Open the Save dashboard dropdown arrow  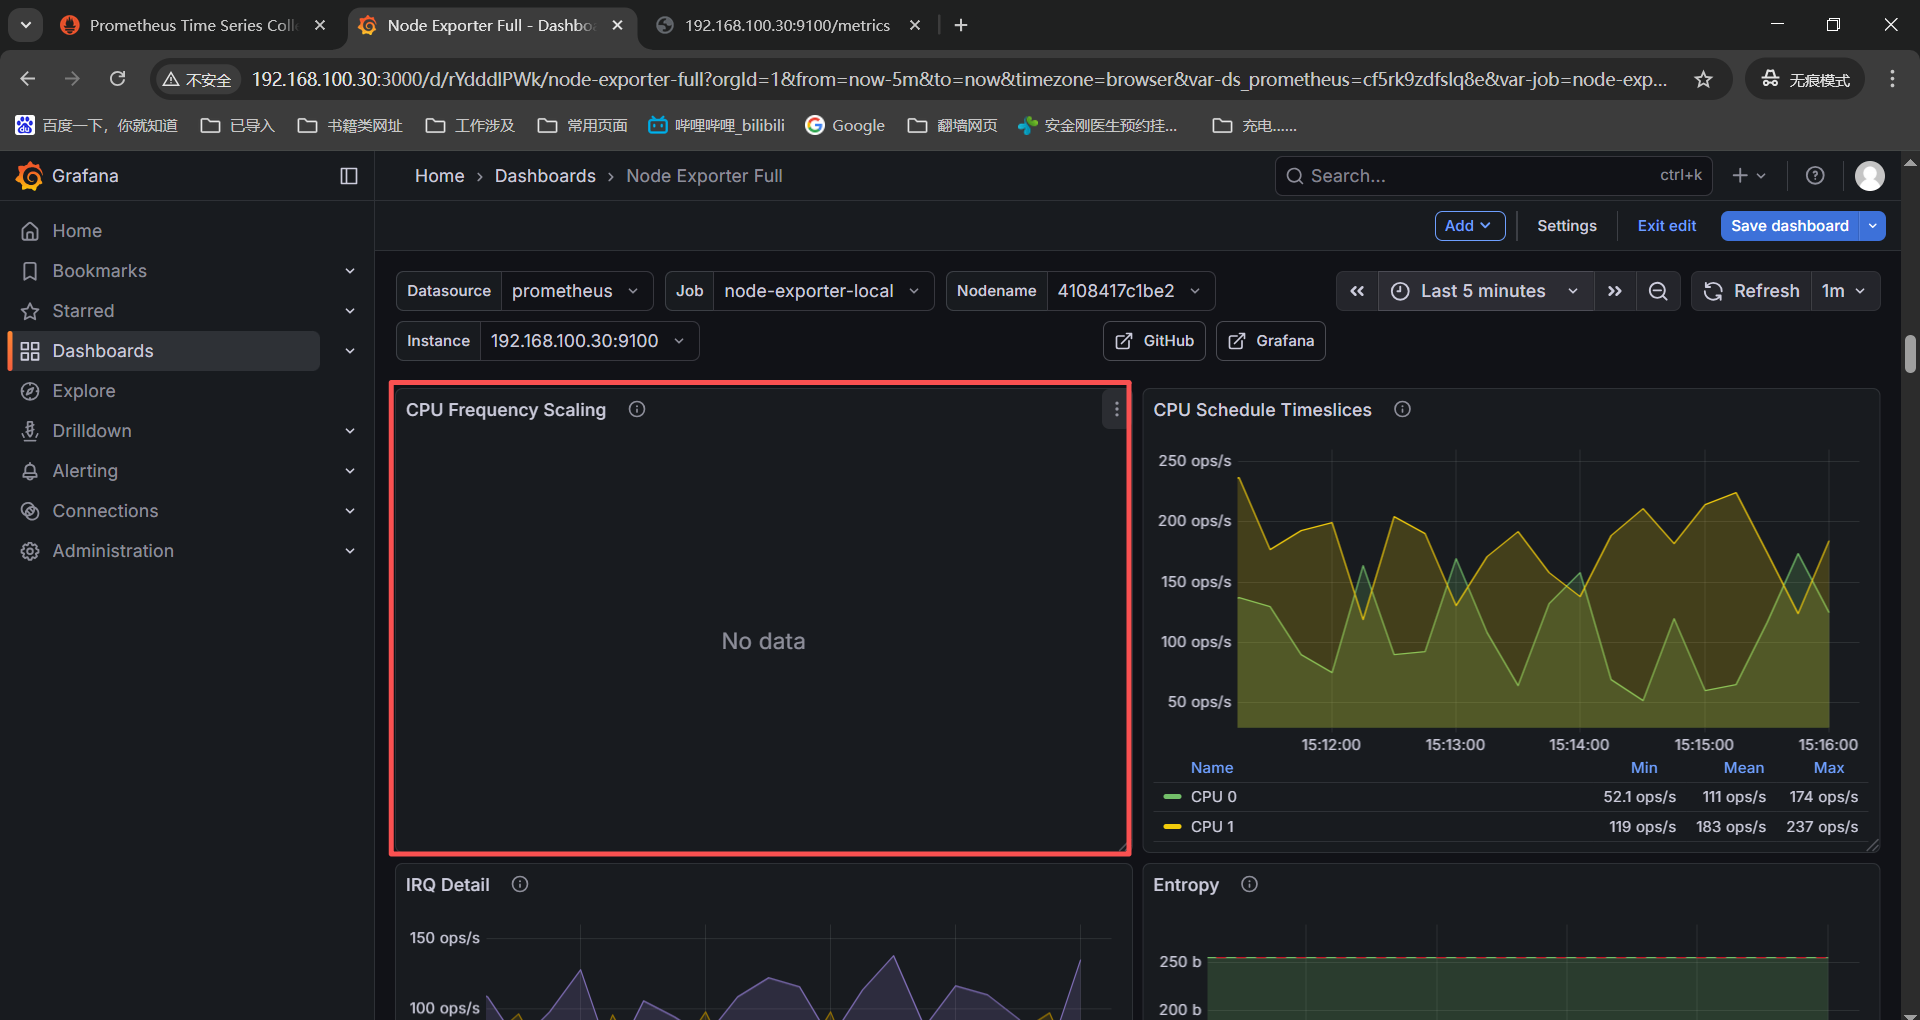1873,226
